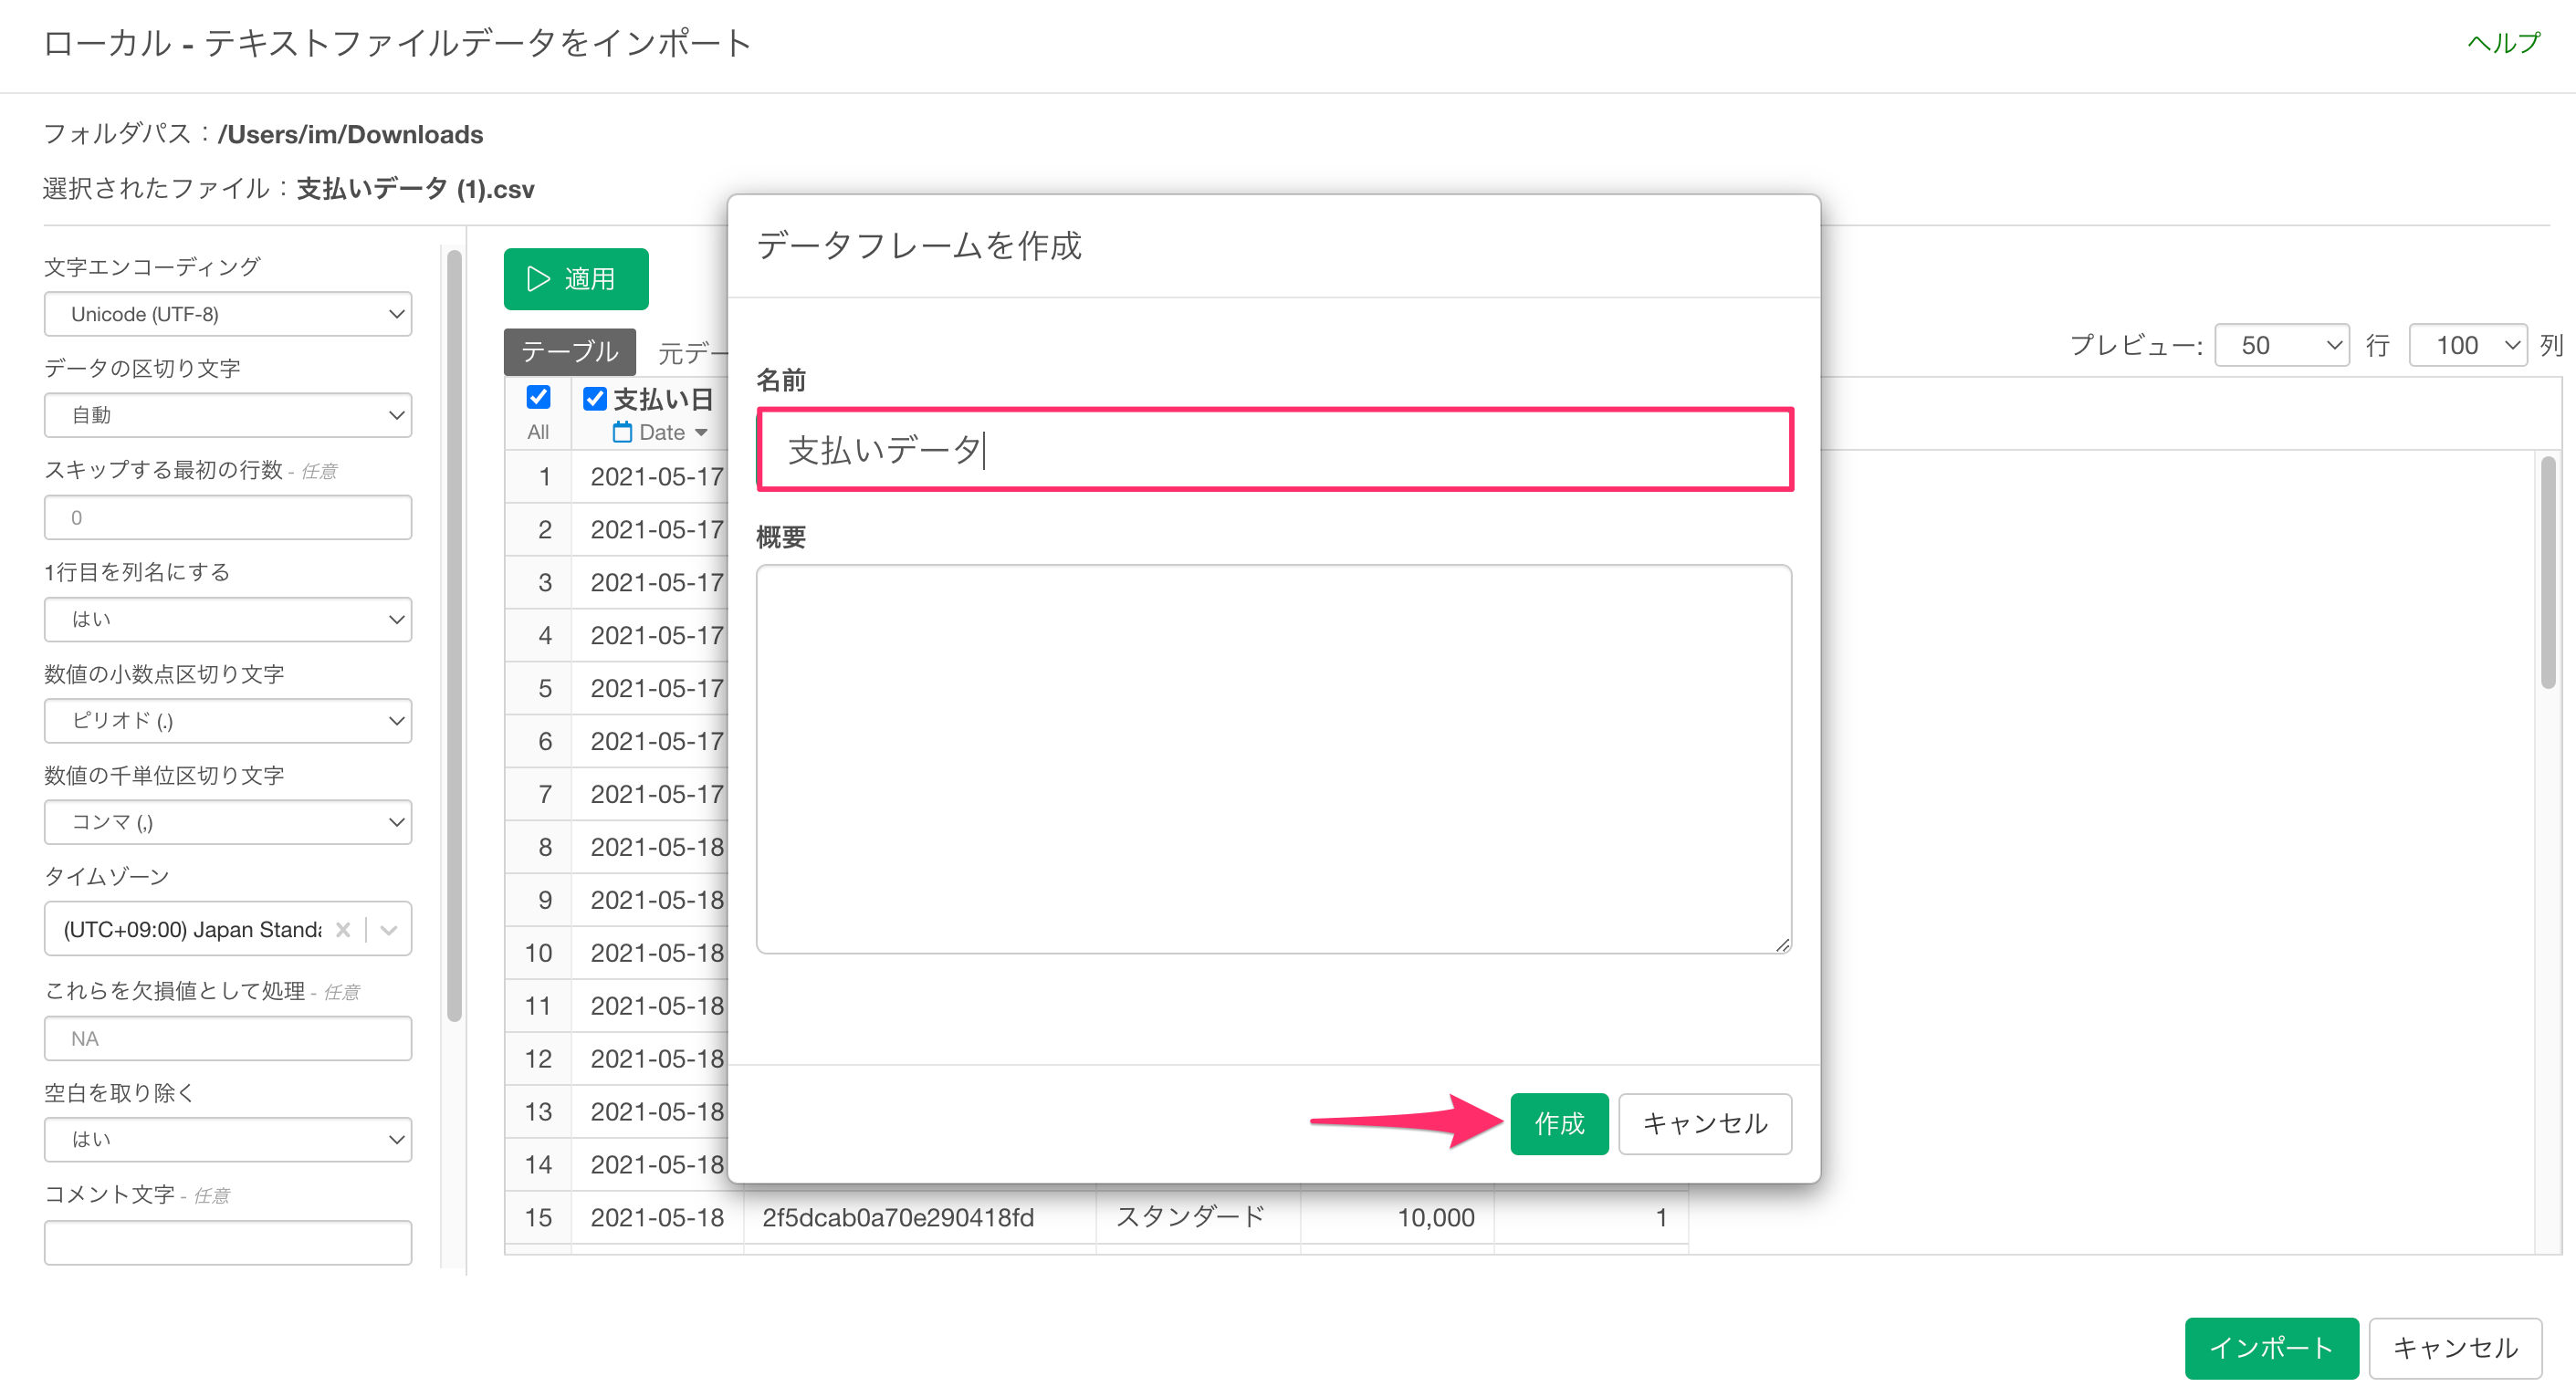This screenshot has width=2576, height=1387.
Task: Click the calendar Date type icon
Action: tap(622, 432)
